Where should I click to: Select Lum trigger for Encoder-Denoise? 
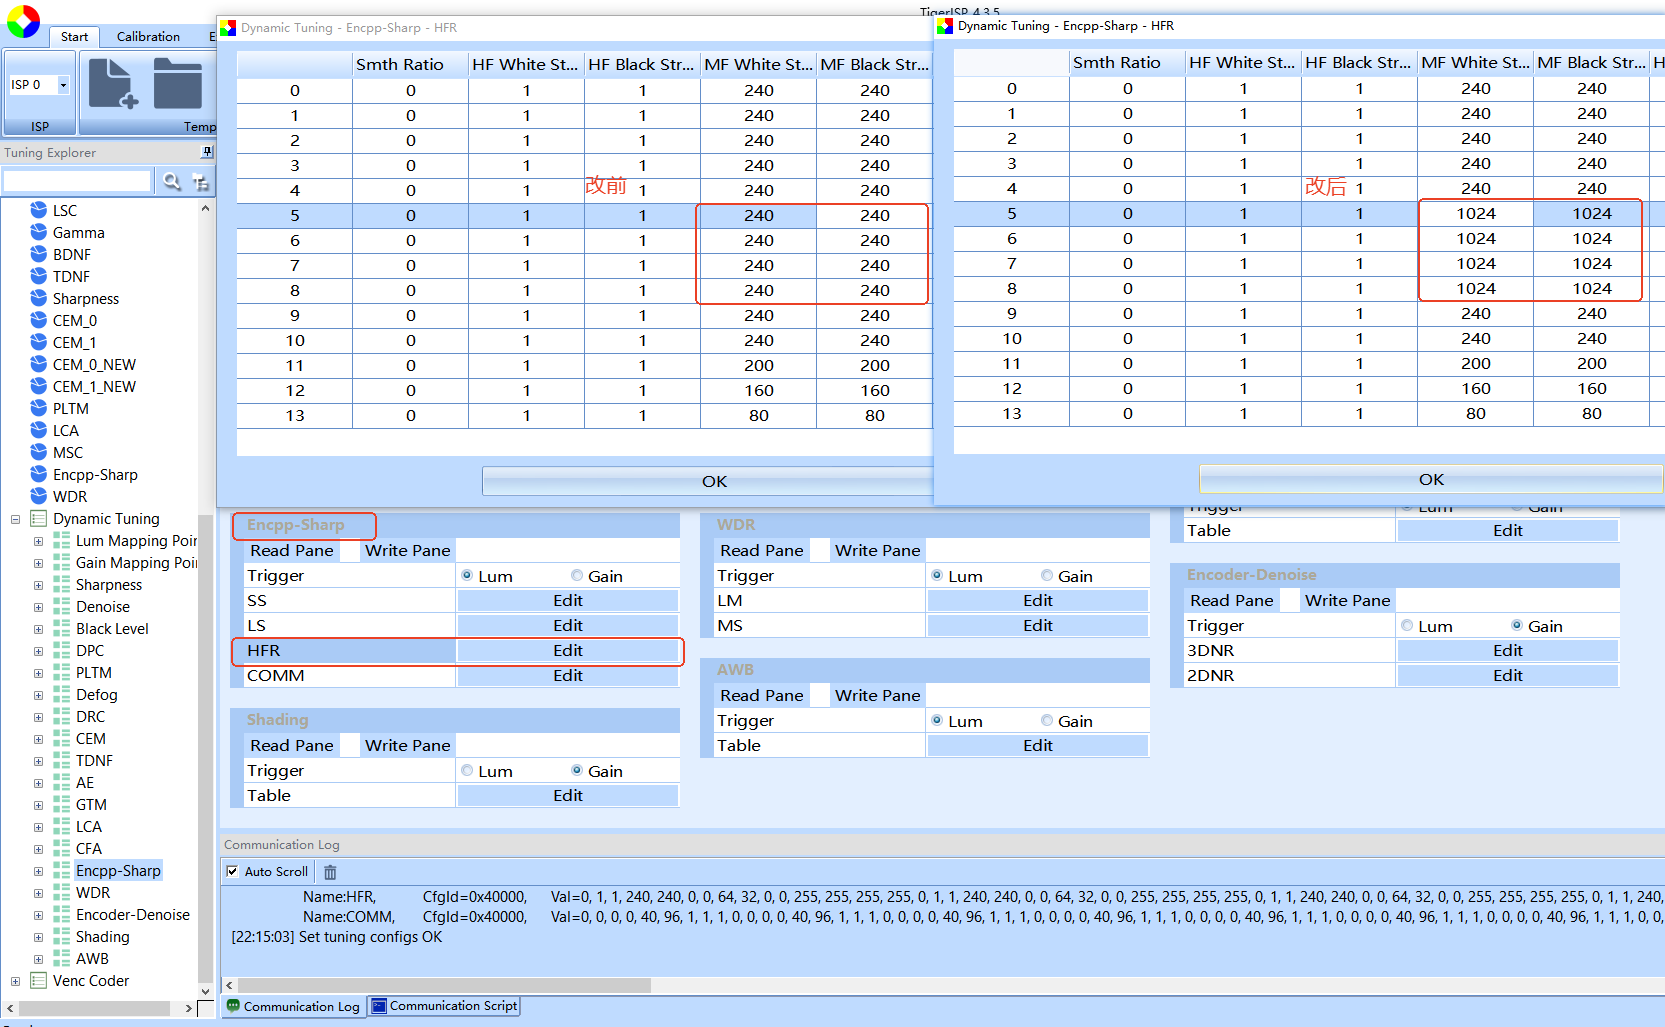tap(1407, 625)
